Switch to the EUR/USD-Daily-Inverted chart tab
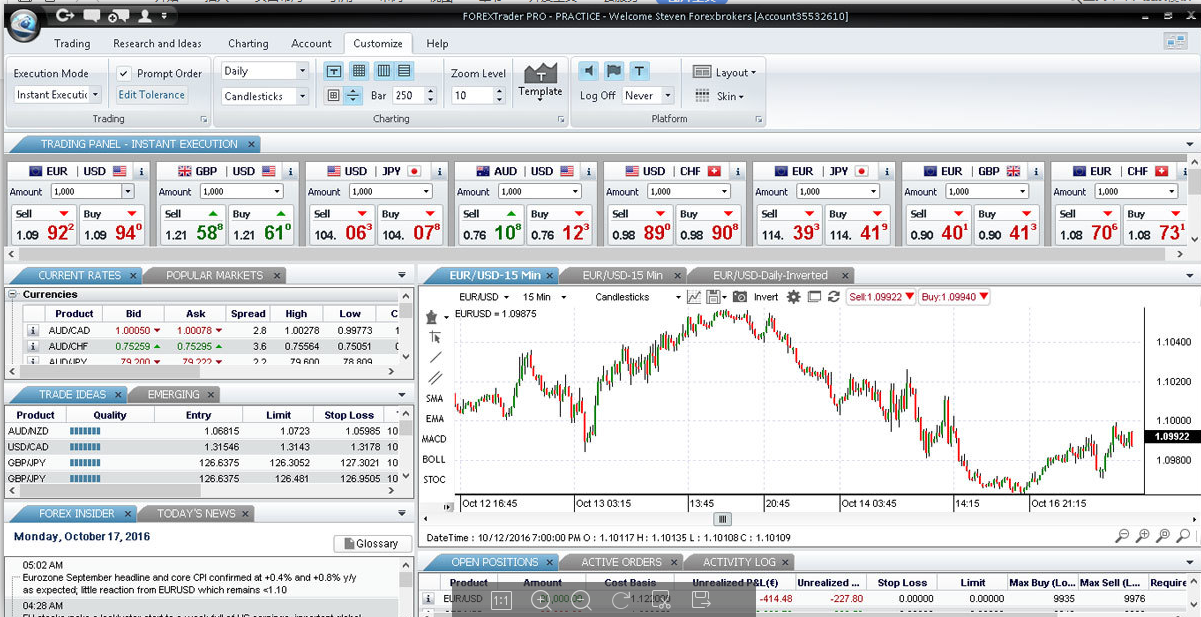The height and width of the screenshot is (617, 1201). pyautogui.click(x=770, y=275)
